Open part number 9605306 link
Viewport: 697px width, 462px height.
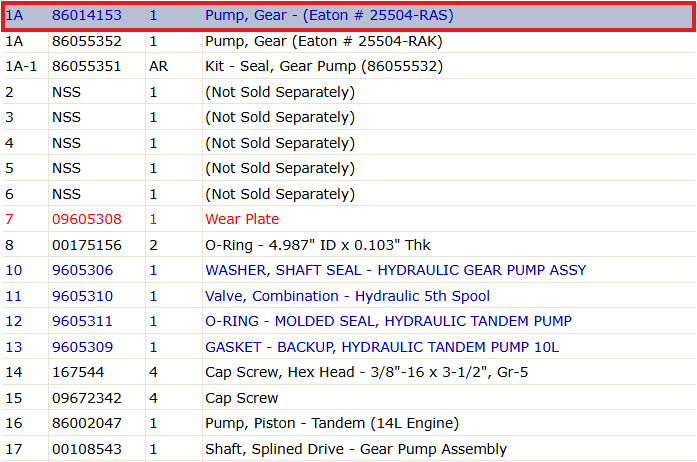tap(83, 270)
